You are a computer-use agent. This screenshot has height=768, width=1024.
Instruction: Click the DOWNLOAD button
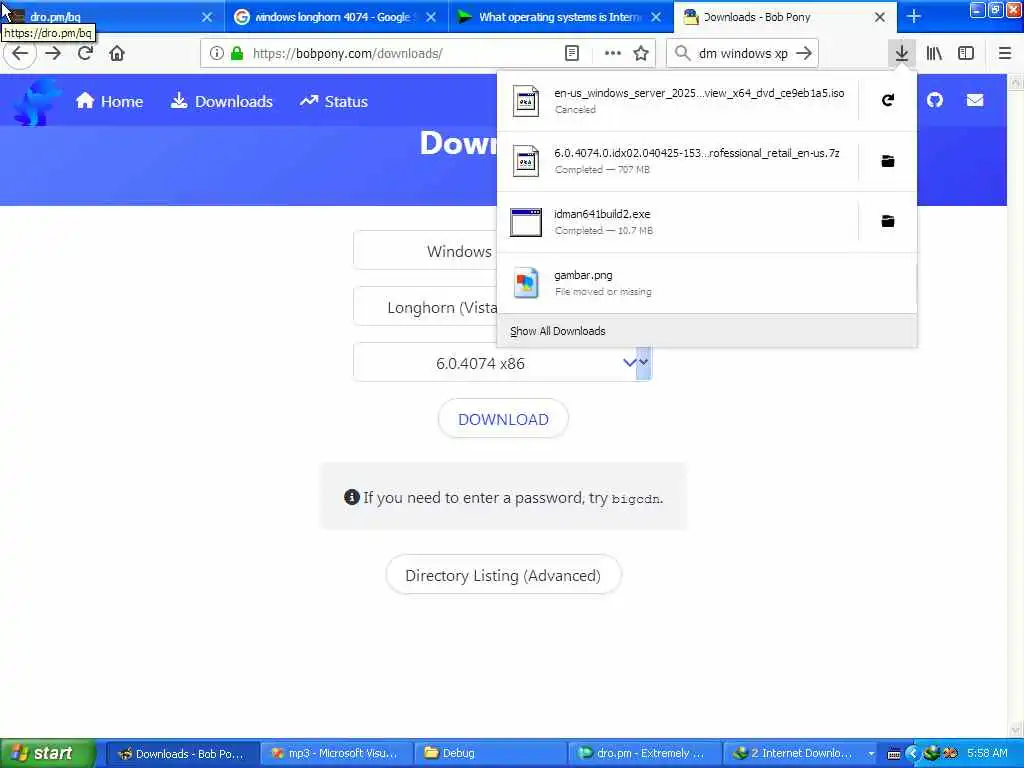point(503,419)
